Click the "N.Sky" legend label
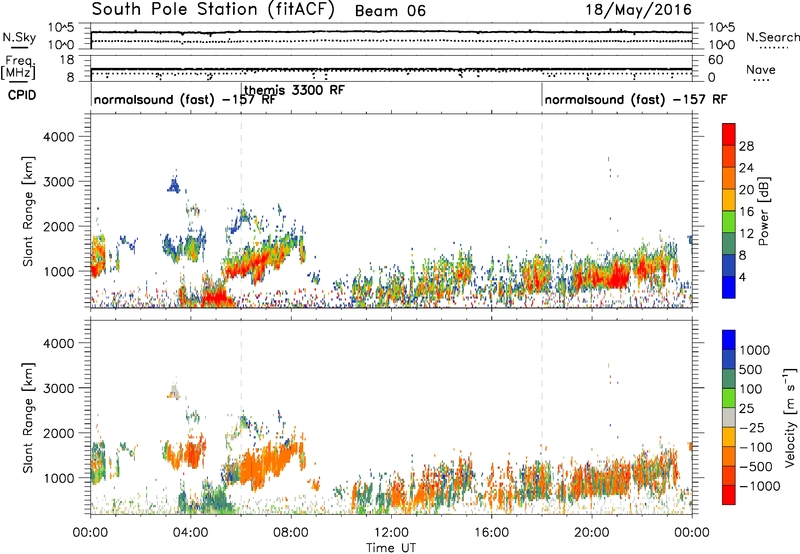This screenshot has width=800, height=554. pos(19,37)
